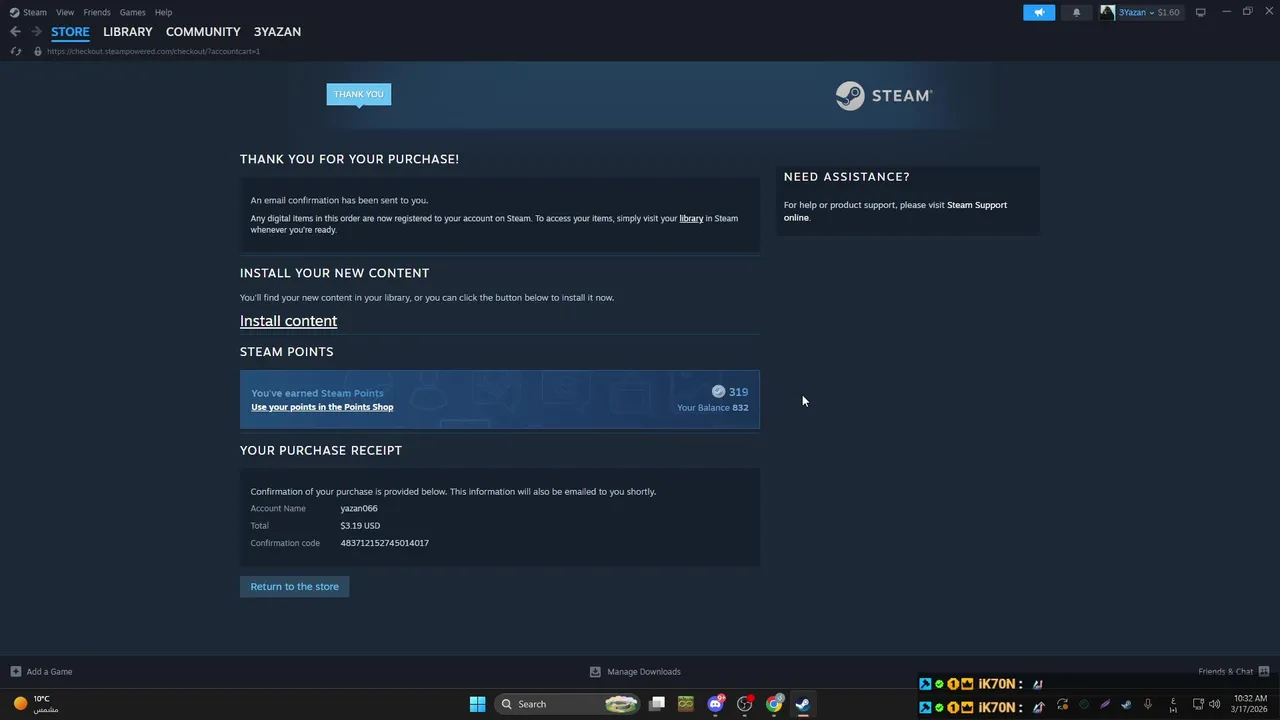Click the checkout URL text
The height and width of the screenshot is (720, 1280).
click(153, 51)
